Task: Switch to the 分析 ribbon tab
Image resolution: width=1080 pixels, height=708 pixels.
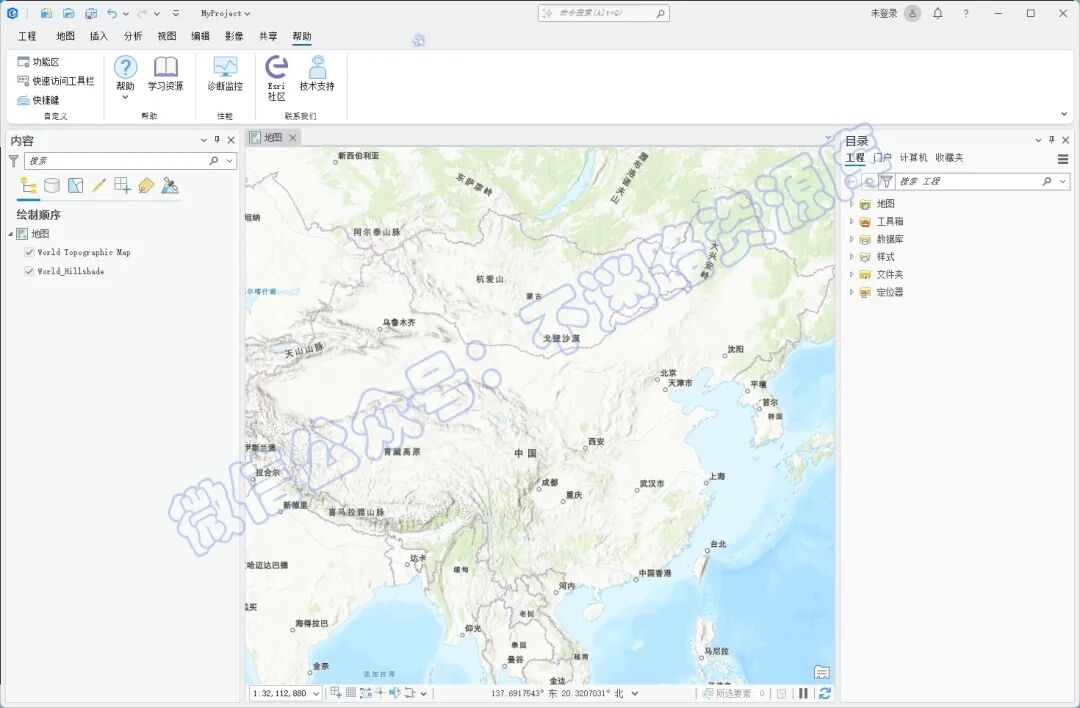Action: [133, 37]
